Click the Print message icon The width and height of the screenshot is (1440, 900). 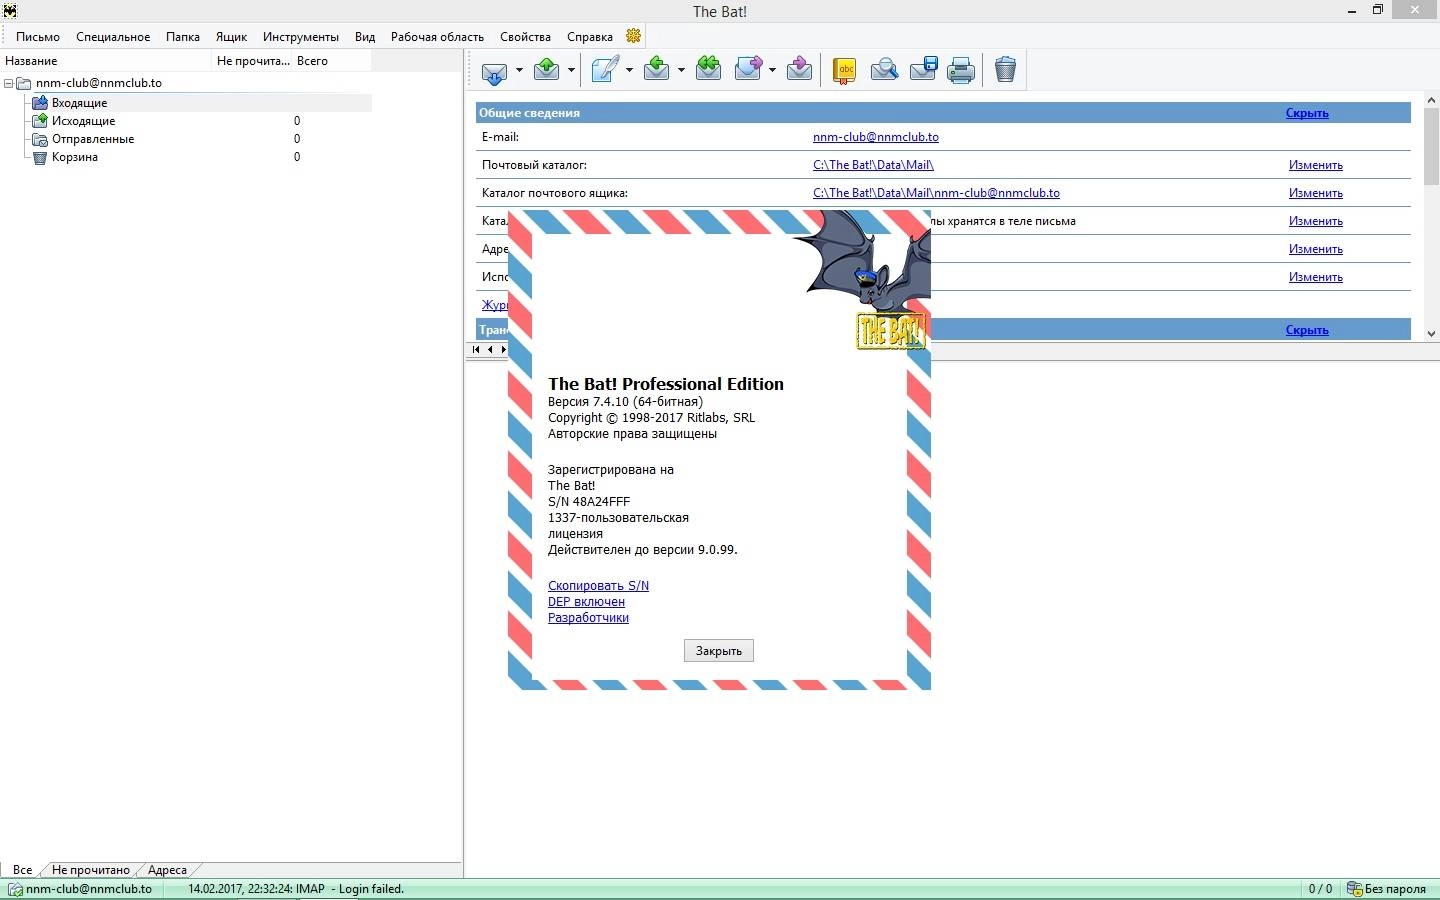pyautogui.click(x=961, y=70)
